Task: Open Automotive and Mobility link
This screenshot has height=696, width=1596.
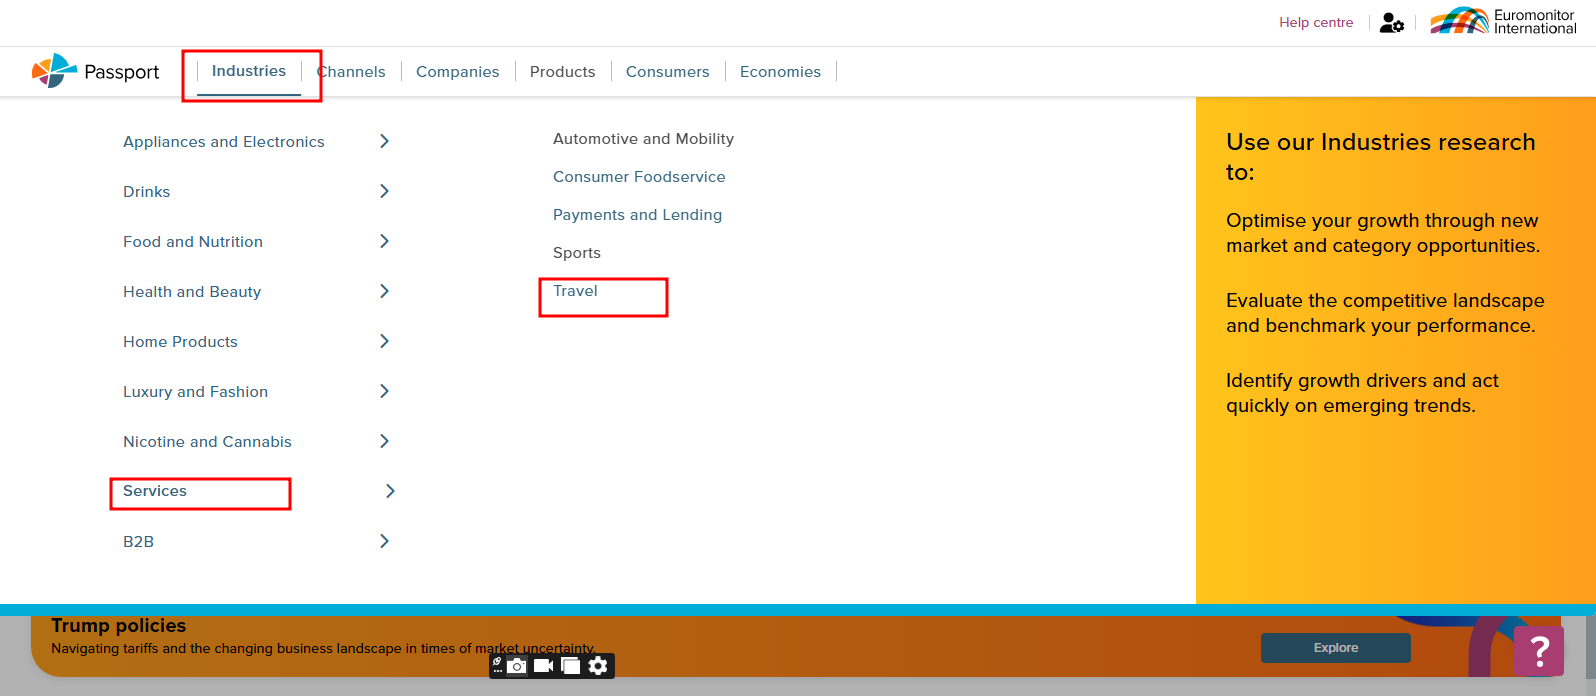Action: coord(643,139)
